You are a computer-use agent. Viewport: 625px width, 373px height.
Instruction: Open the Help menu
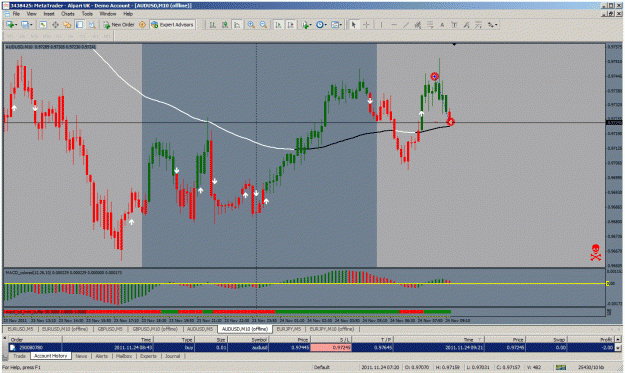coord(128,14)
